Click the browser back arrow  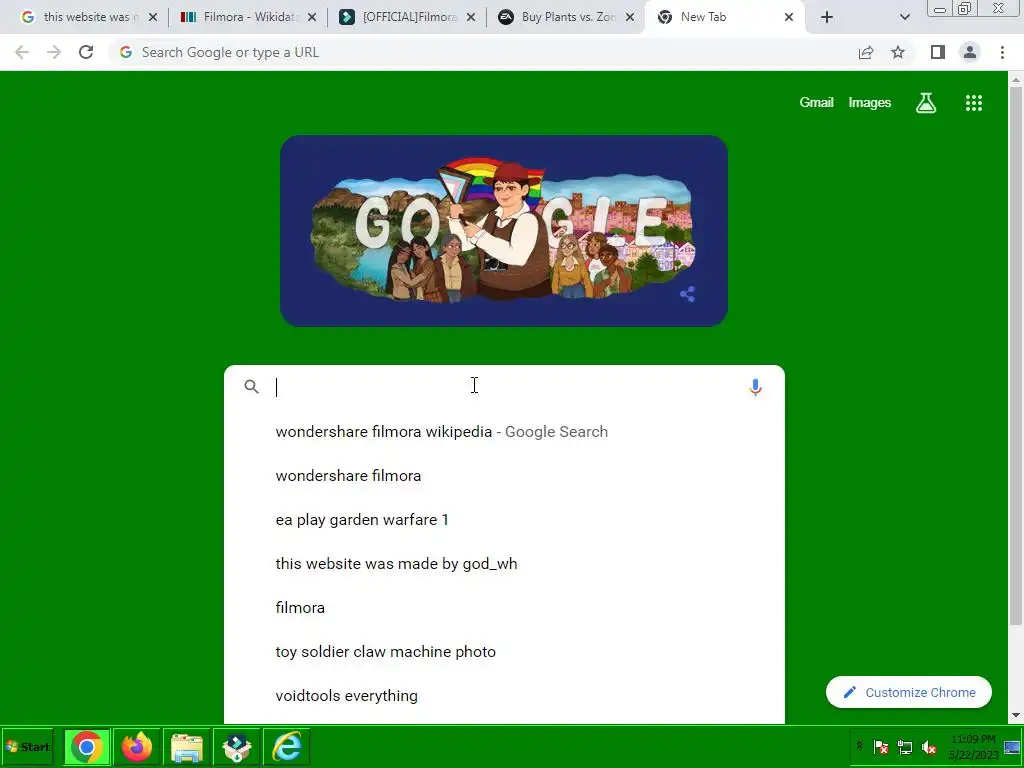pos(22,52)
